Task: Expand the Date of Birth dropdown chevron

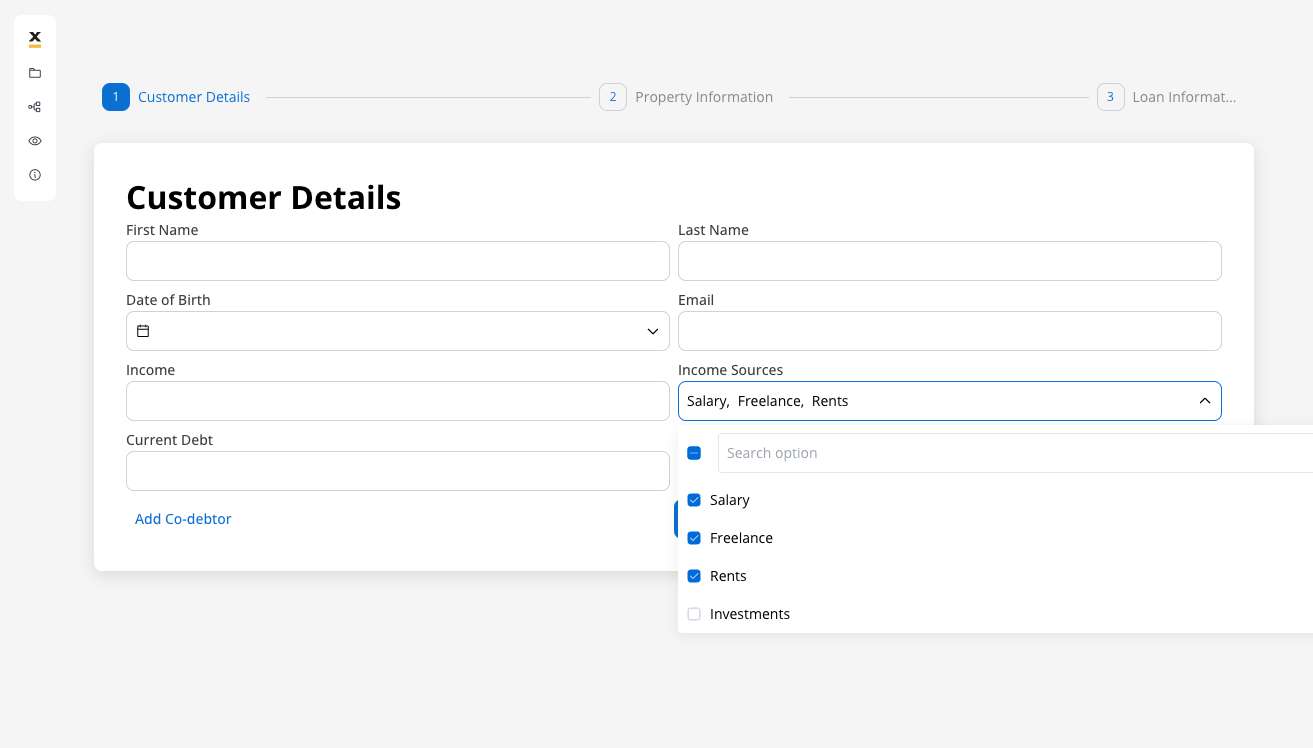Action: pos(652,331)
